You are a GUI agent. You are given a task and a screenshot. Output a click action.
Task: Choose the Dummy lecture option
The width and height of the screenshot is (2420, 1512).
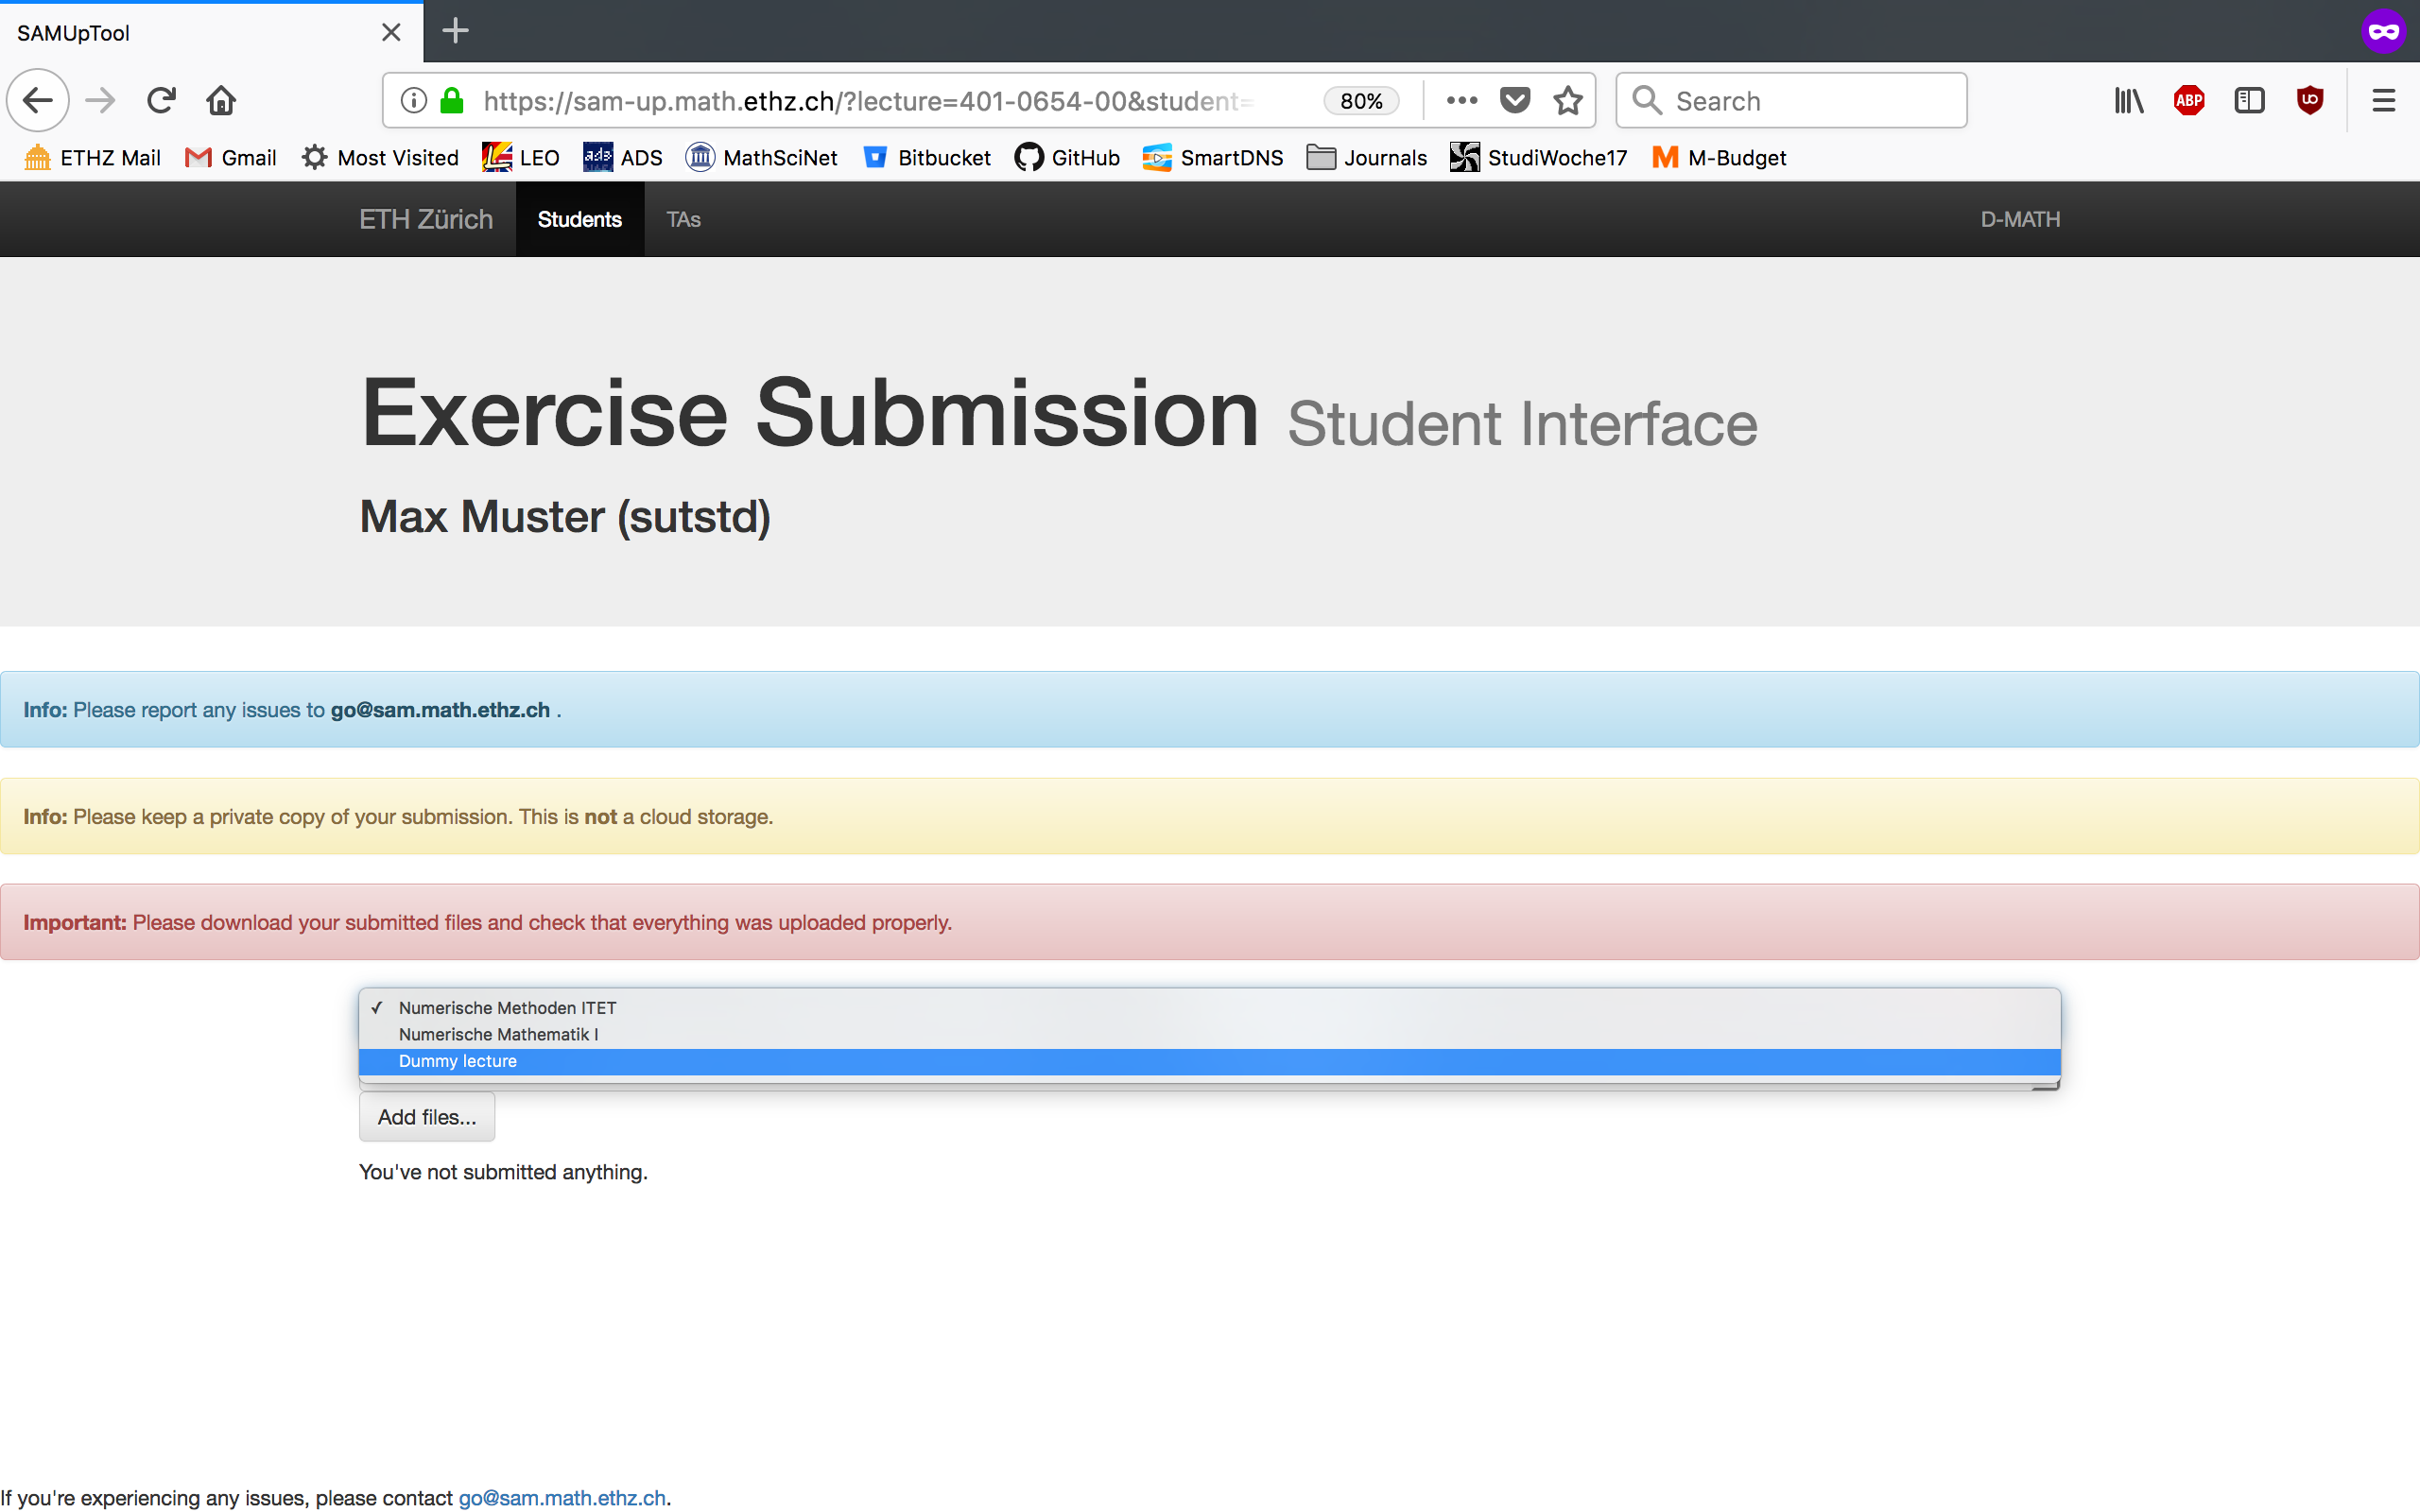pos(1209,1061)
